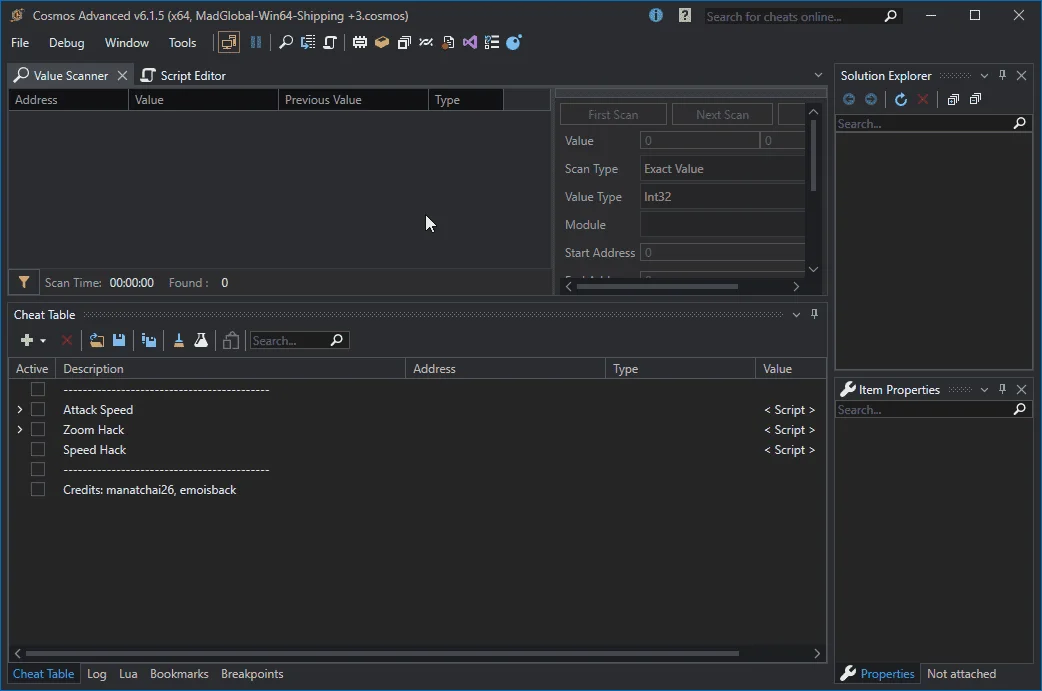
Task: Click the blue bomb-like sphere toolbar icon
Action: (514, 43)
